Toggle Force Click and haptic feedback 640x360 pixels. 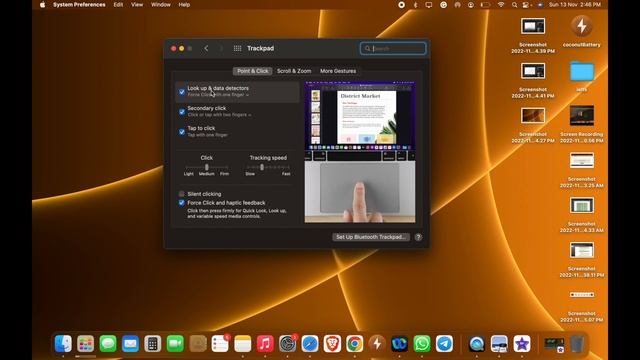pos(182,202)
